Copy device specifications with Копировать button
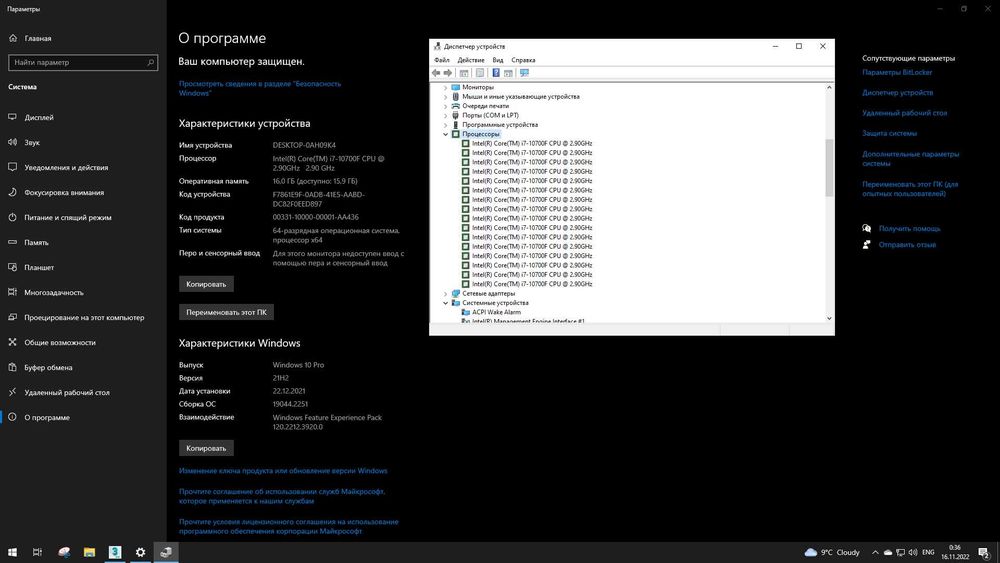This screenshot has width=1000, height=563. point(206,284)
